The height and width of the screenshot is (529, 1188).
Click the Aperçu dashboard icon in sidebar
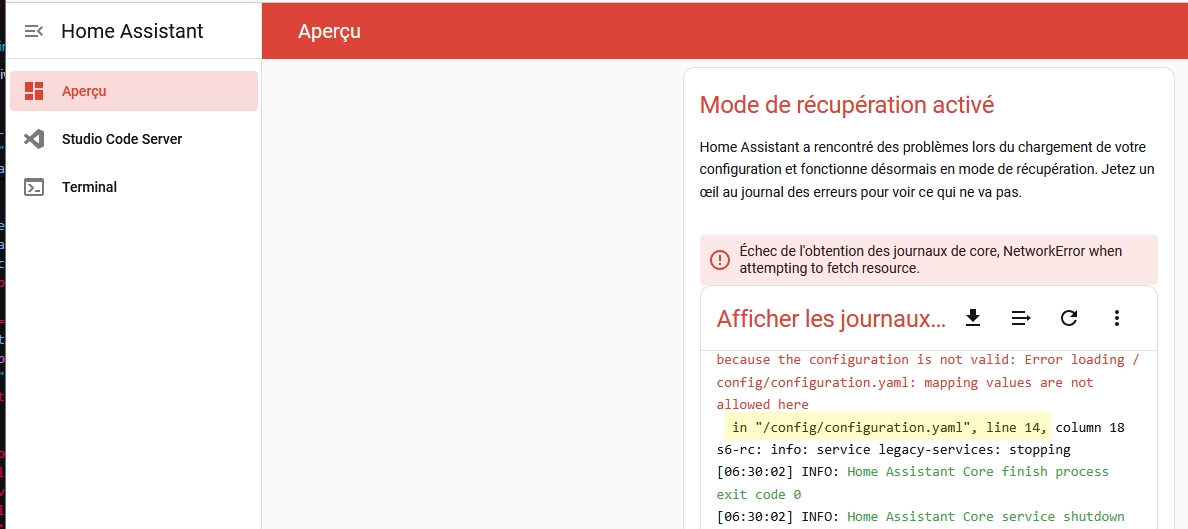(34, 91)
